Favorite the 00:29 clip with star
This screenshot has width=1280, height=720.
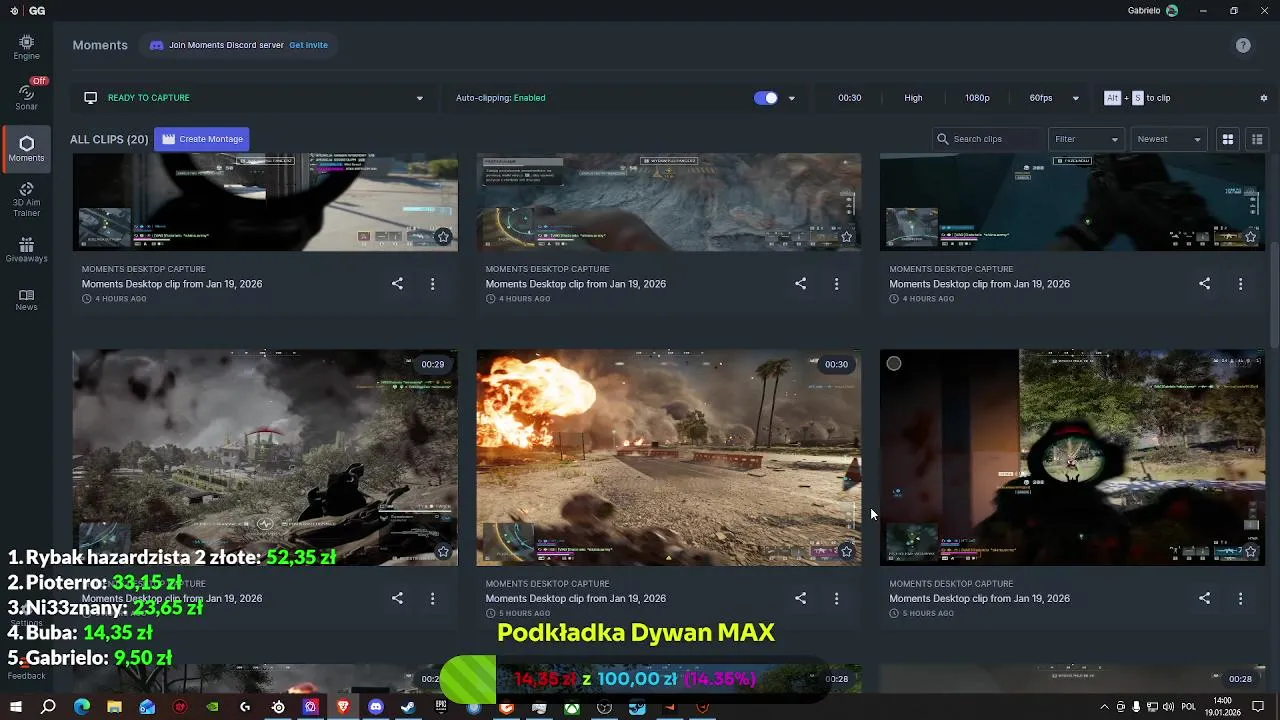coord(443,551)
